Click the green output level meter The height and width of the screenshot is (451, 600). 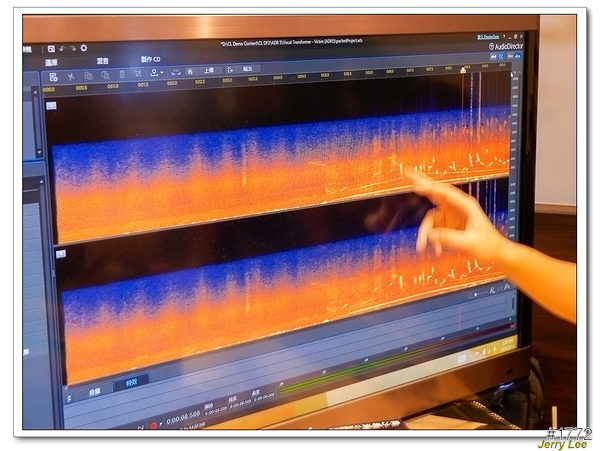coord(358,370)
